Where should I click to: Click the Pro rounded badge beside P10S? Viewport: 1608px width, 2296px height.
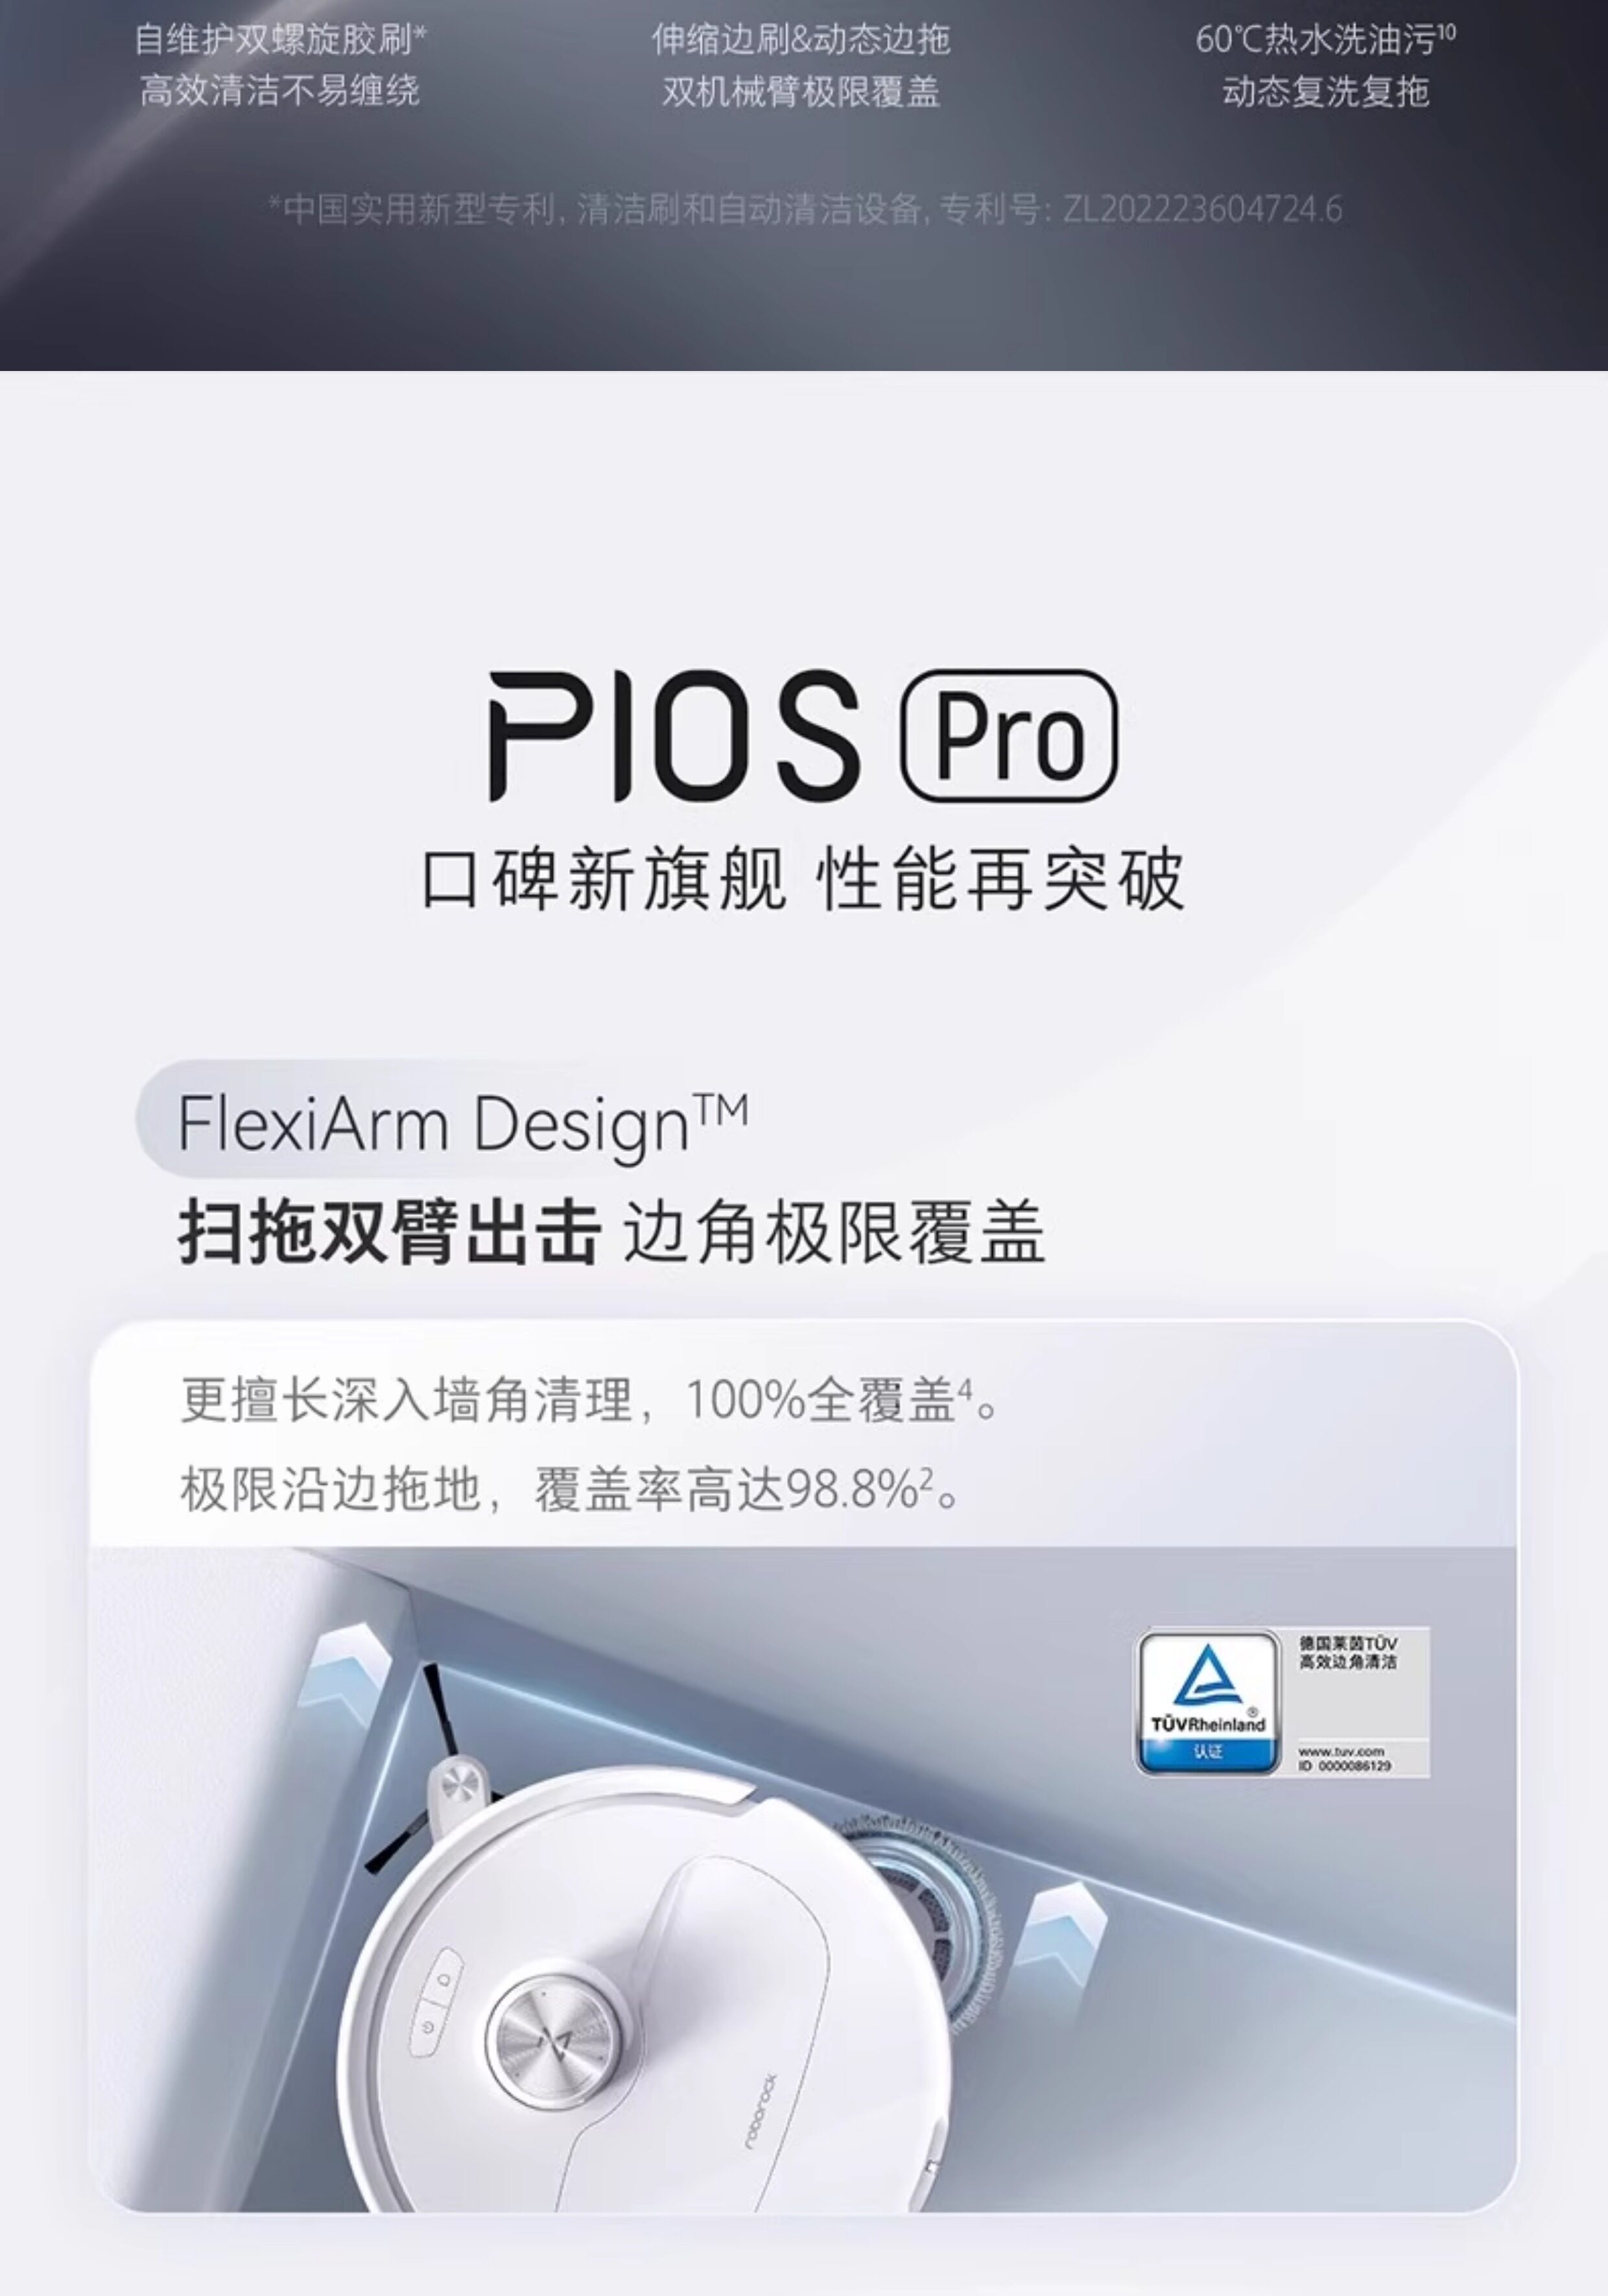pos(1009,735)
